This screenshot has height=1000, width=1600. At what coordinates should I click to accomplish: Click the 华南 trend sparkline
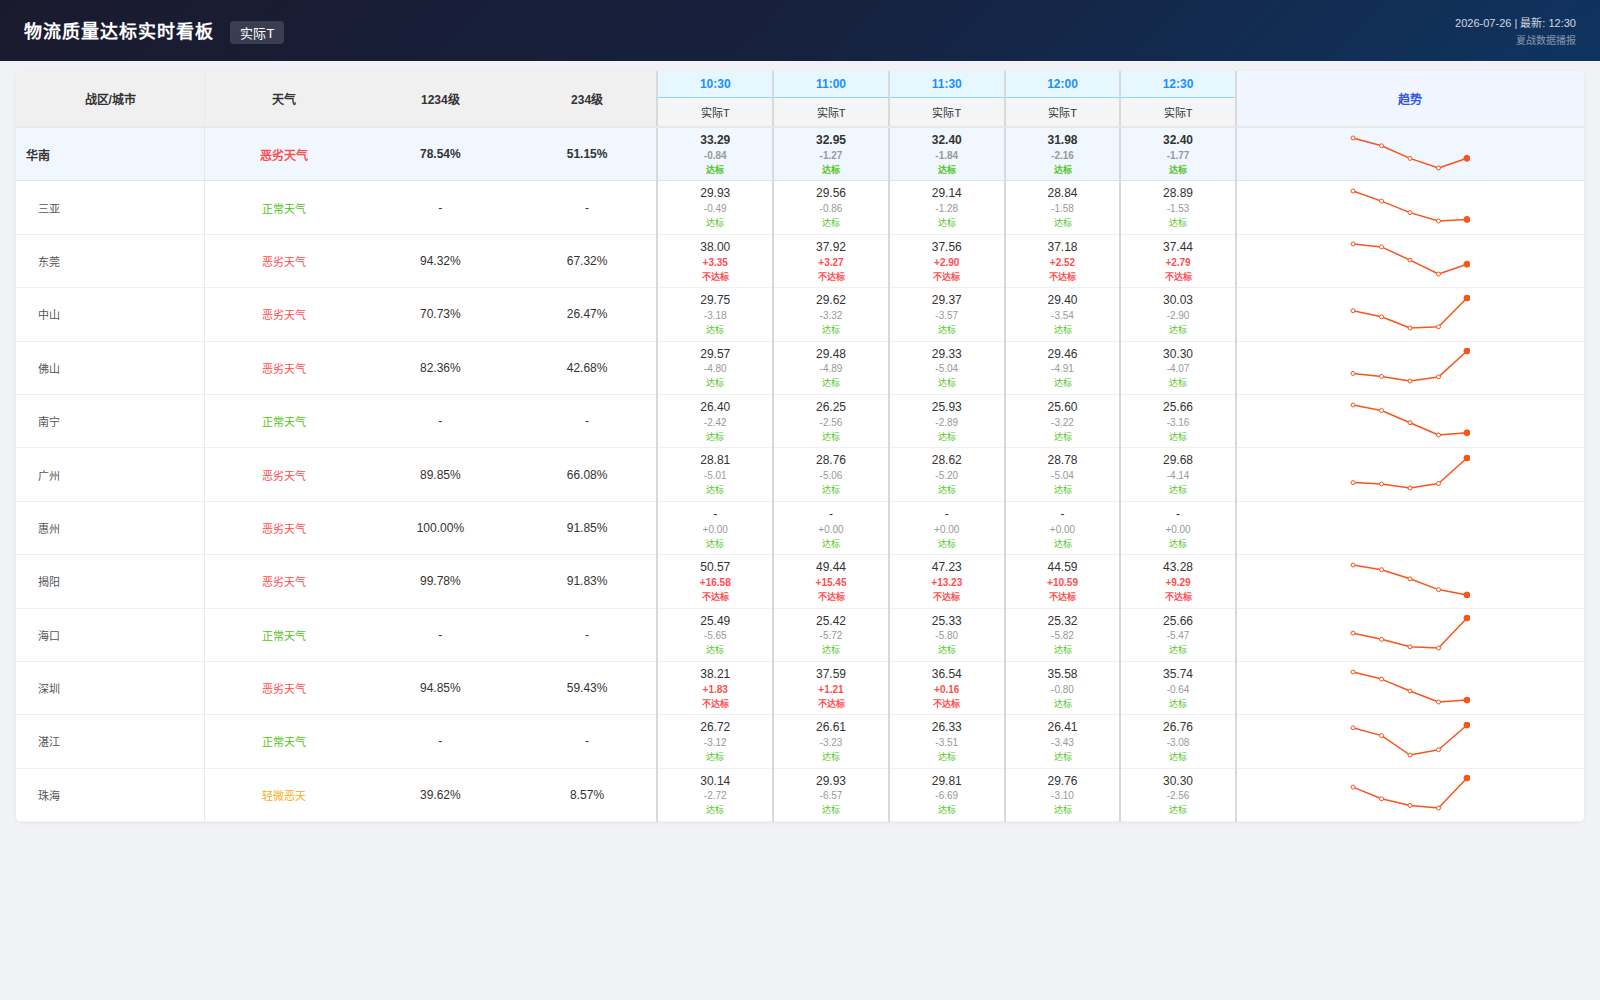[x=1410, y=153]
